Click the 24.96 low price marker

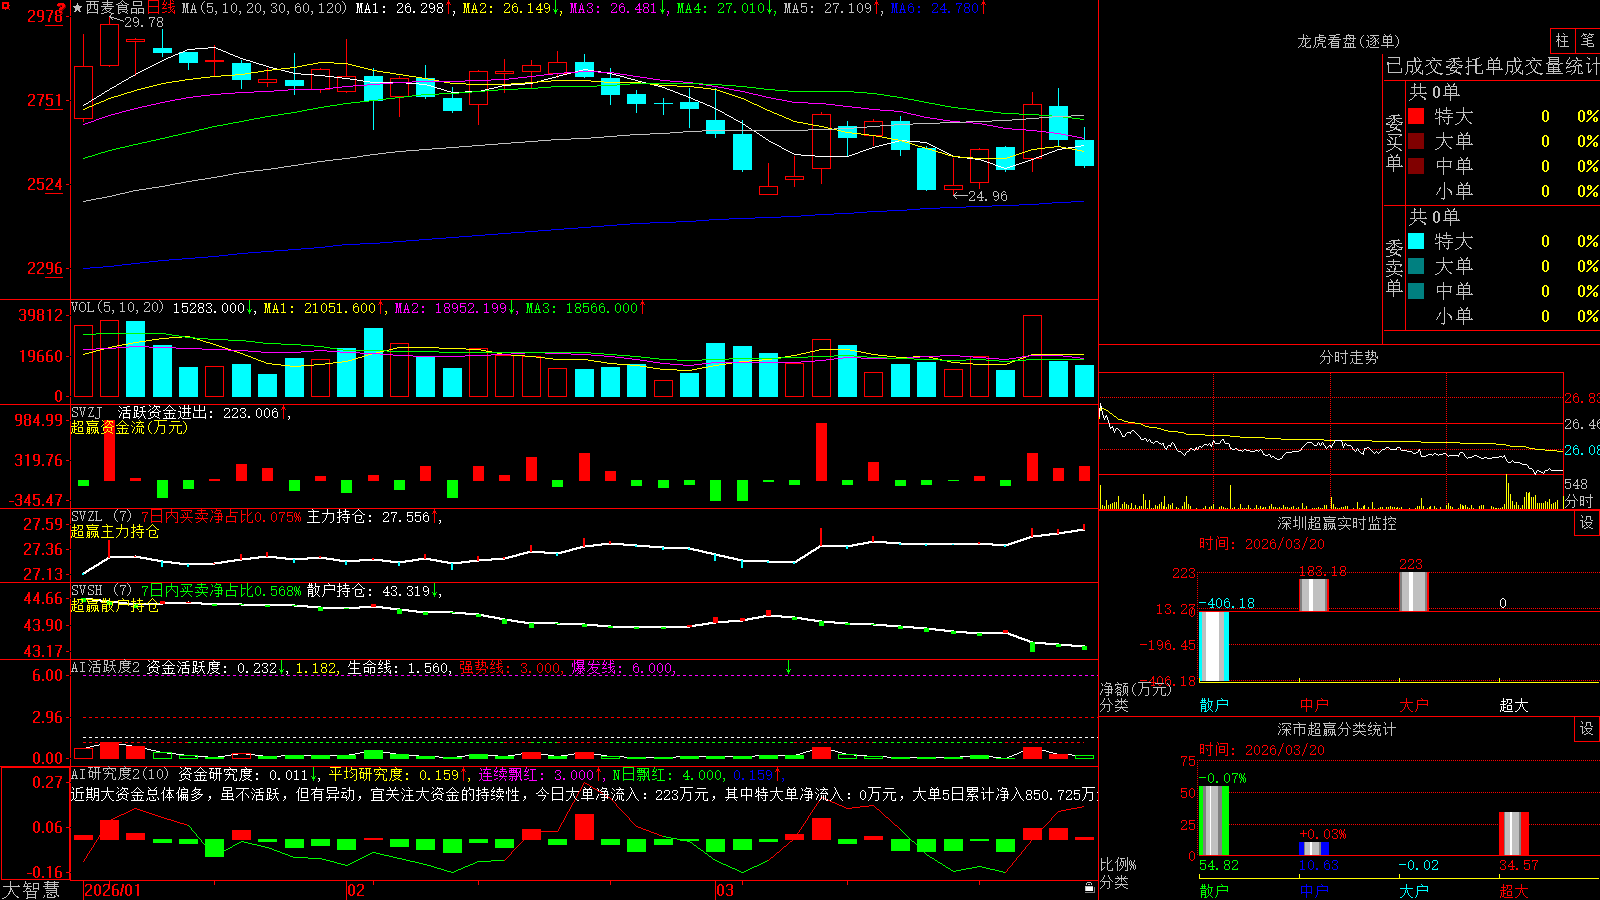tap(987, 196)
